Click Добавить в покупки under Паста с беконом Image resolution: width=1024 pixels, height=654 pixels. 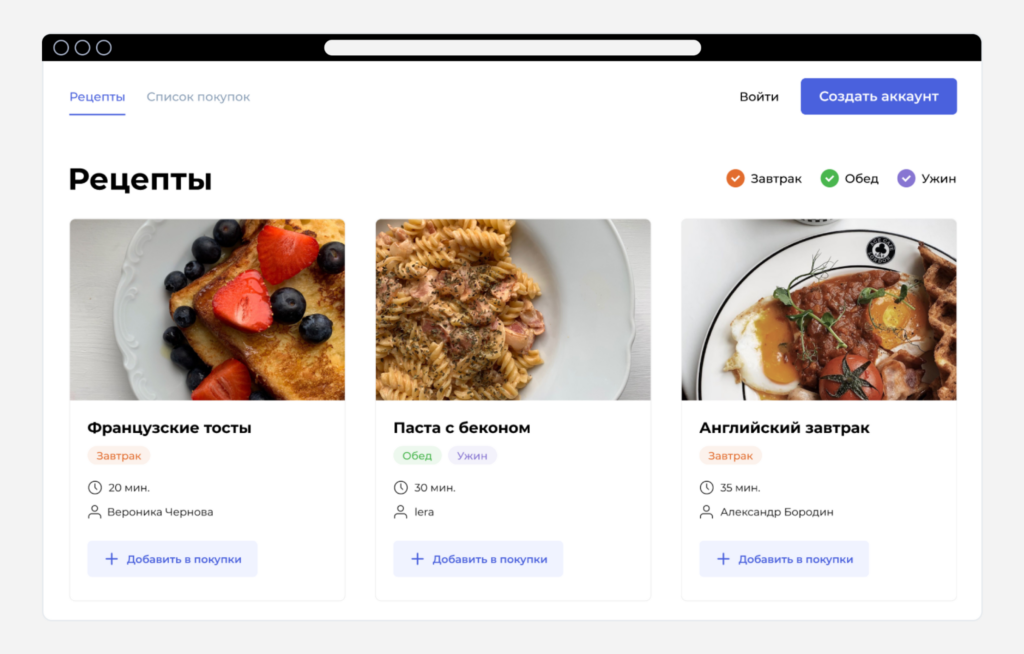(x=478, y=558)
